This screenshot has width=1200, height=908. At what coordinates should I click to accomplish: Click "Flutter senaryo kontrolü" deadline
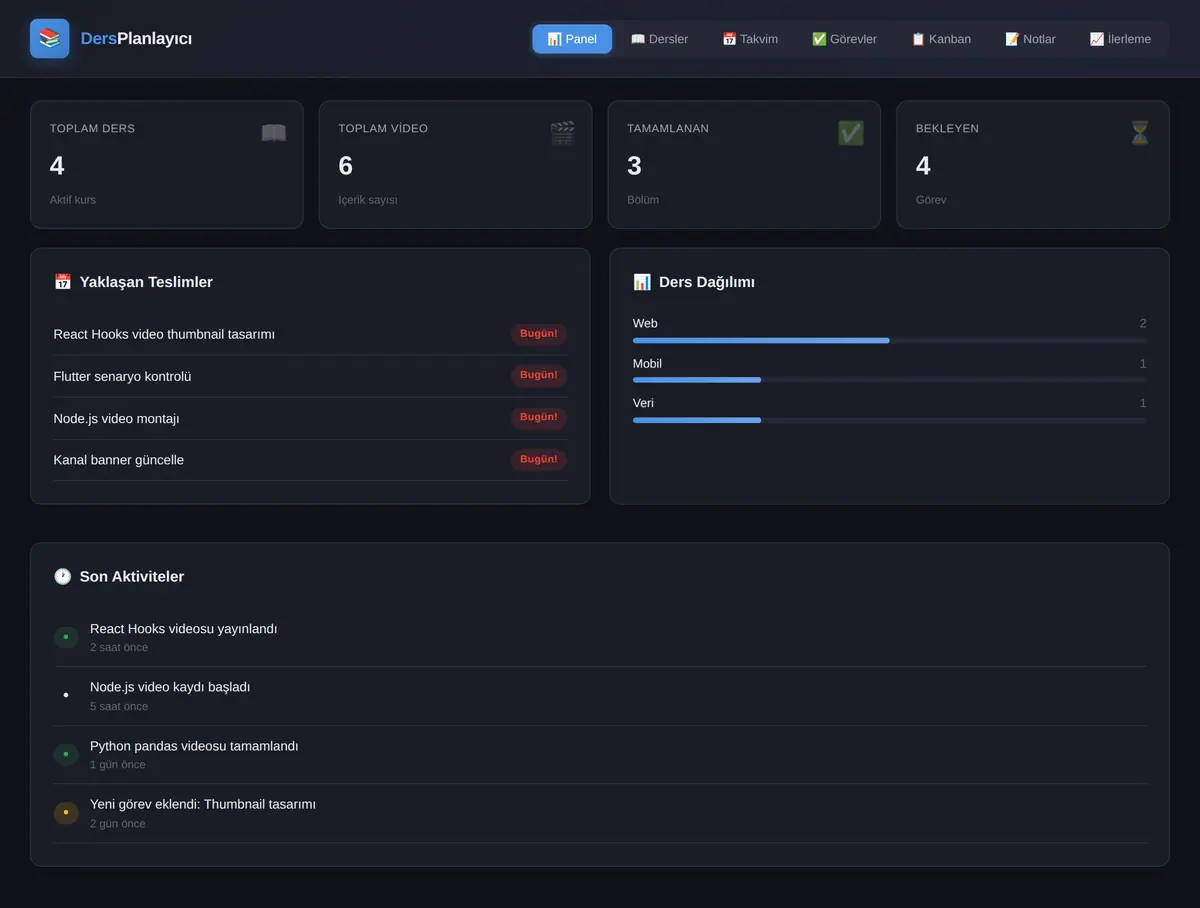coord(122,376)
